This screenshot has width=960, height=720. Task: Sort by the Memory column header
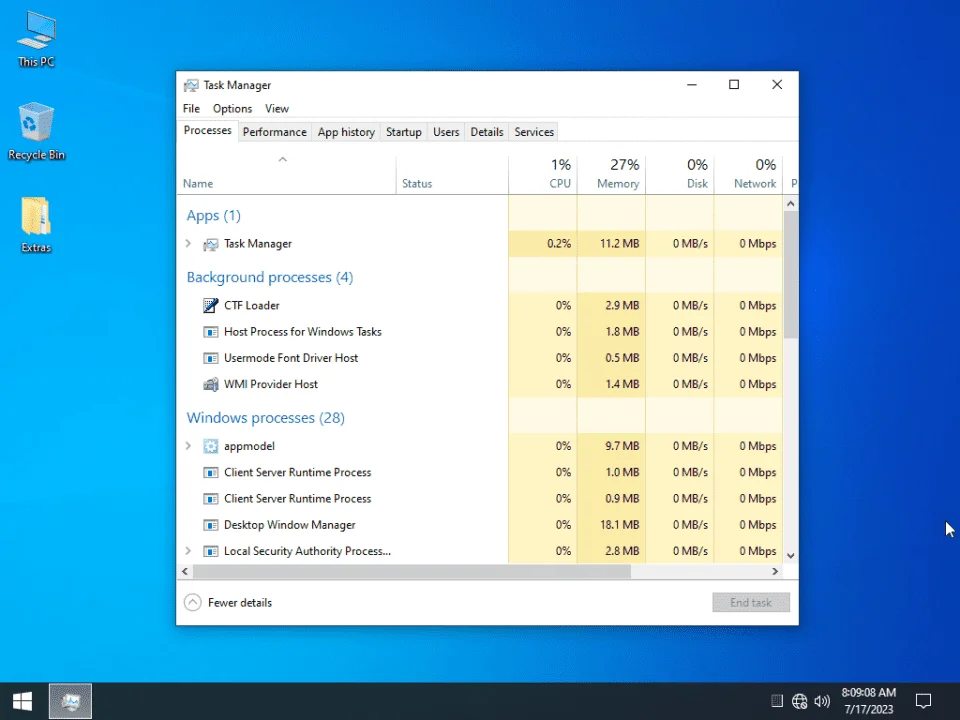pyautogui.click(x=611, y=174)
